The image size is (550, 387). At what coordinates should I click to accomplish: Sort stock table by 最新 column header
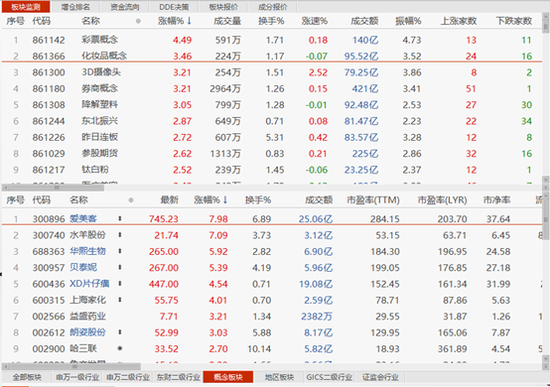click(x=169, y=200)
